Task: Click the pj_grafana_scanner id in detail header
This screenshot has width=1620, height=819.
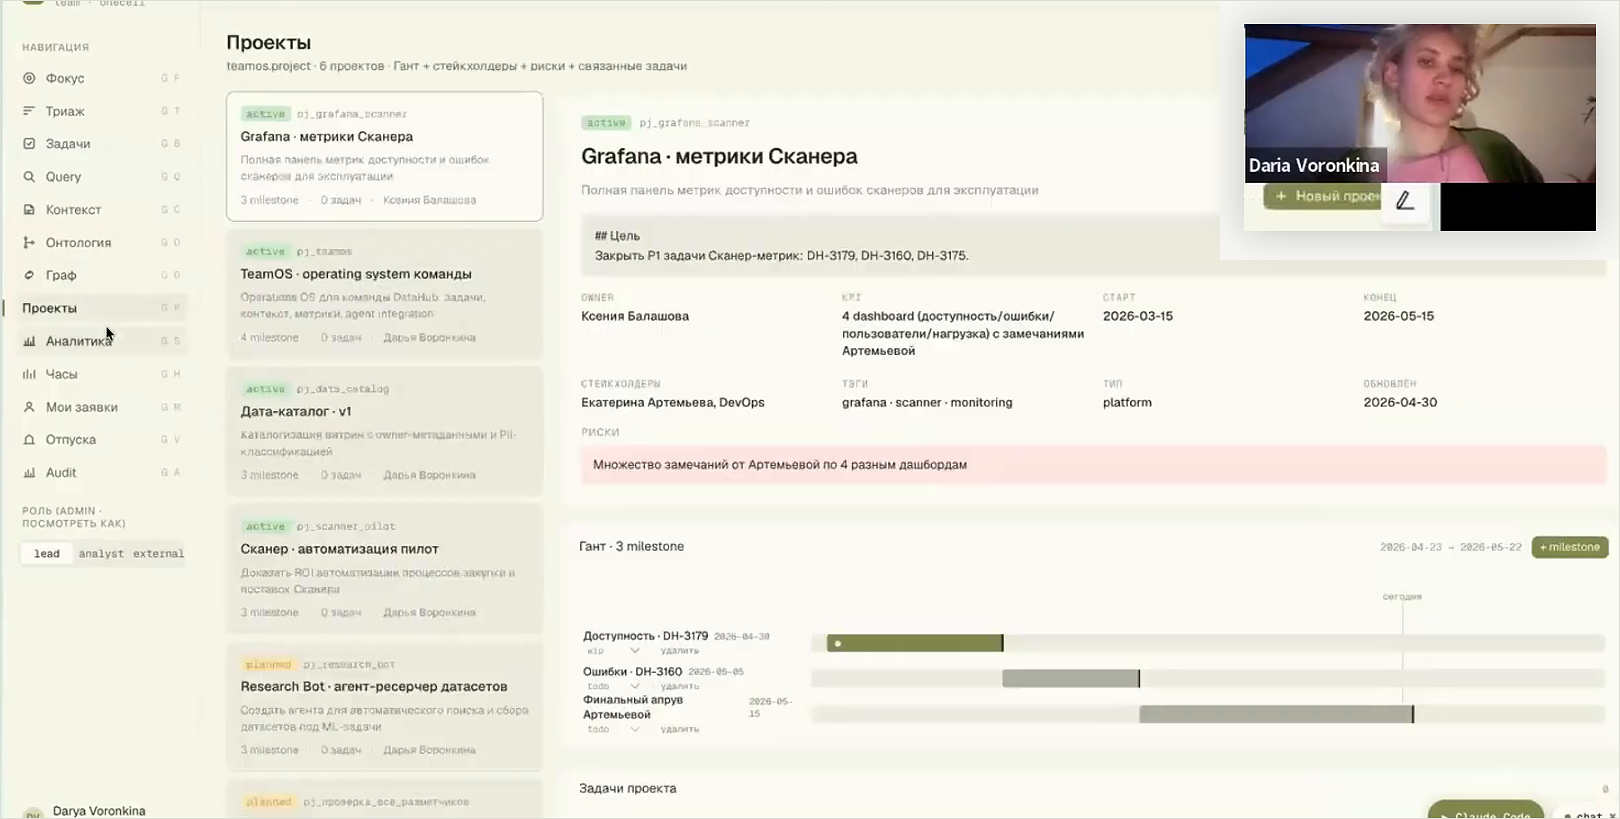Action: point(694,123)
